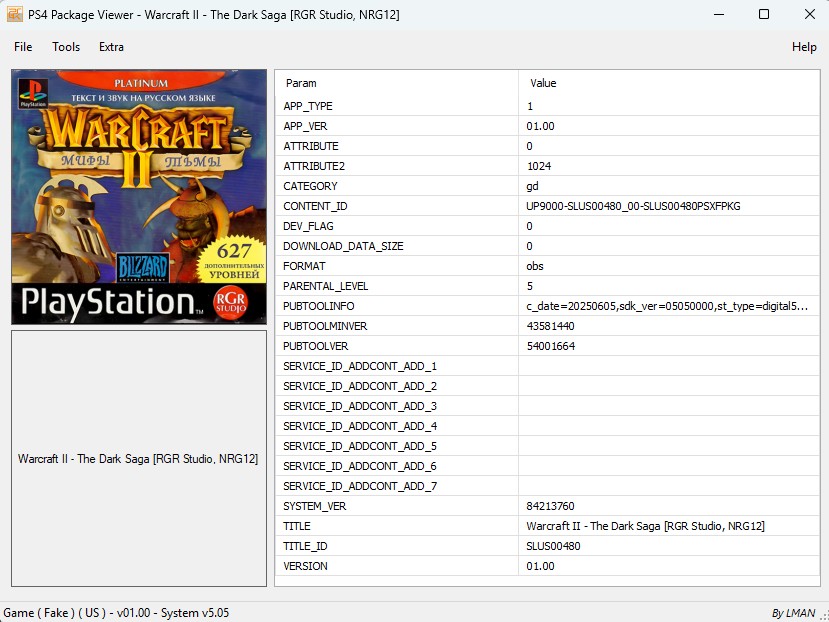Select the PUBTOOLINFO parameter
This screenshot has height=622, width=829.
(318, 306)
